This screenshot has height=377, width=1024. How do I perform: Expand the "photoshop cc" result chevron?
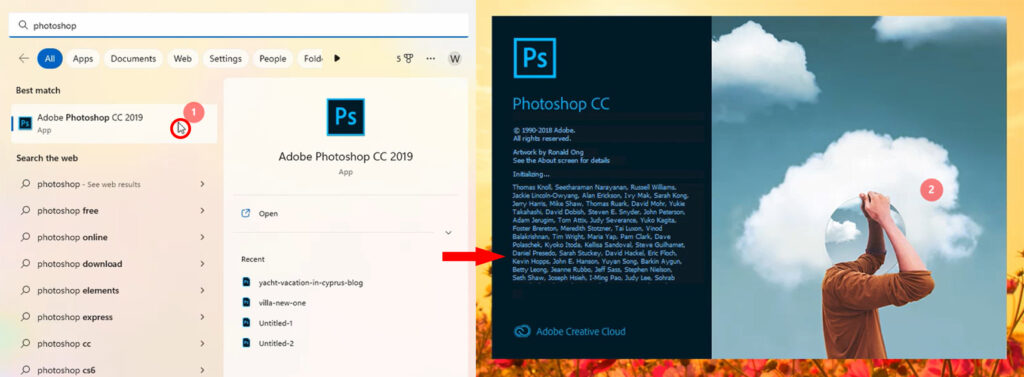click(202, 344)
